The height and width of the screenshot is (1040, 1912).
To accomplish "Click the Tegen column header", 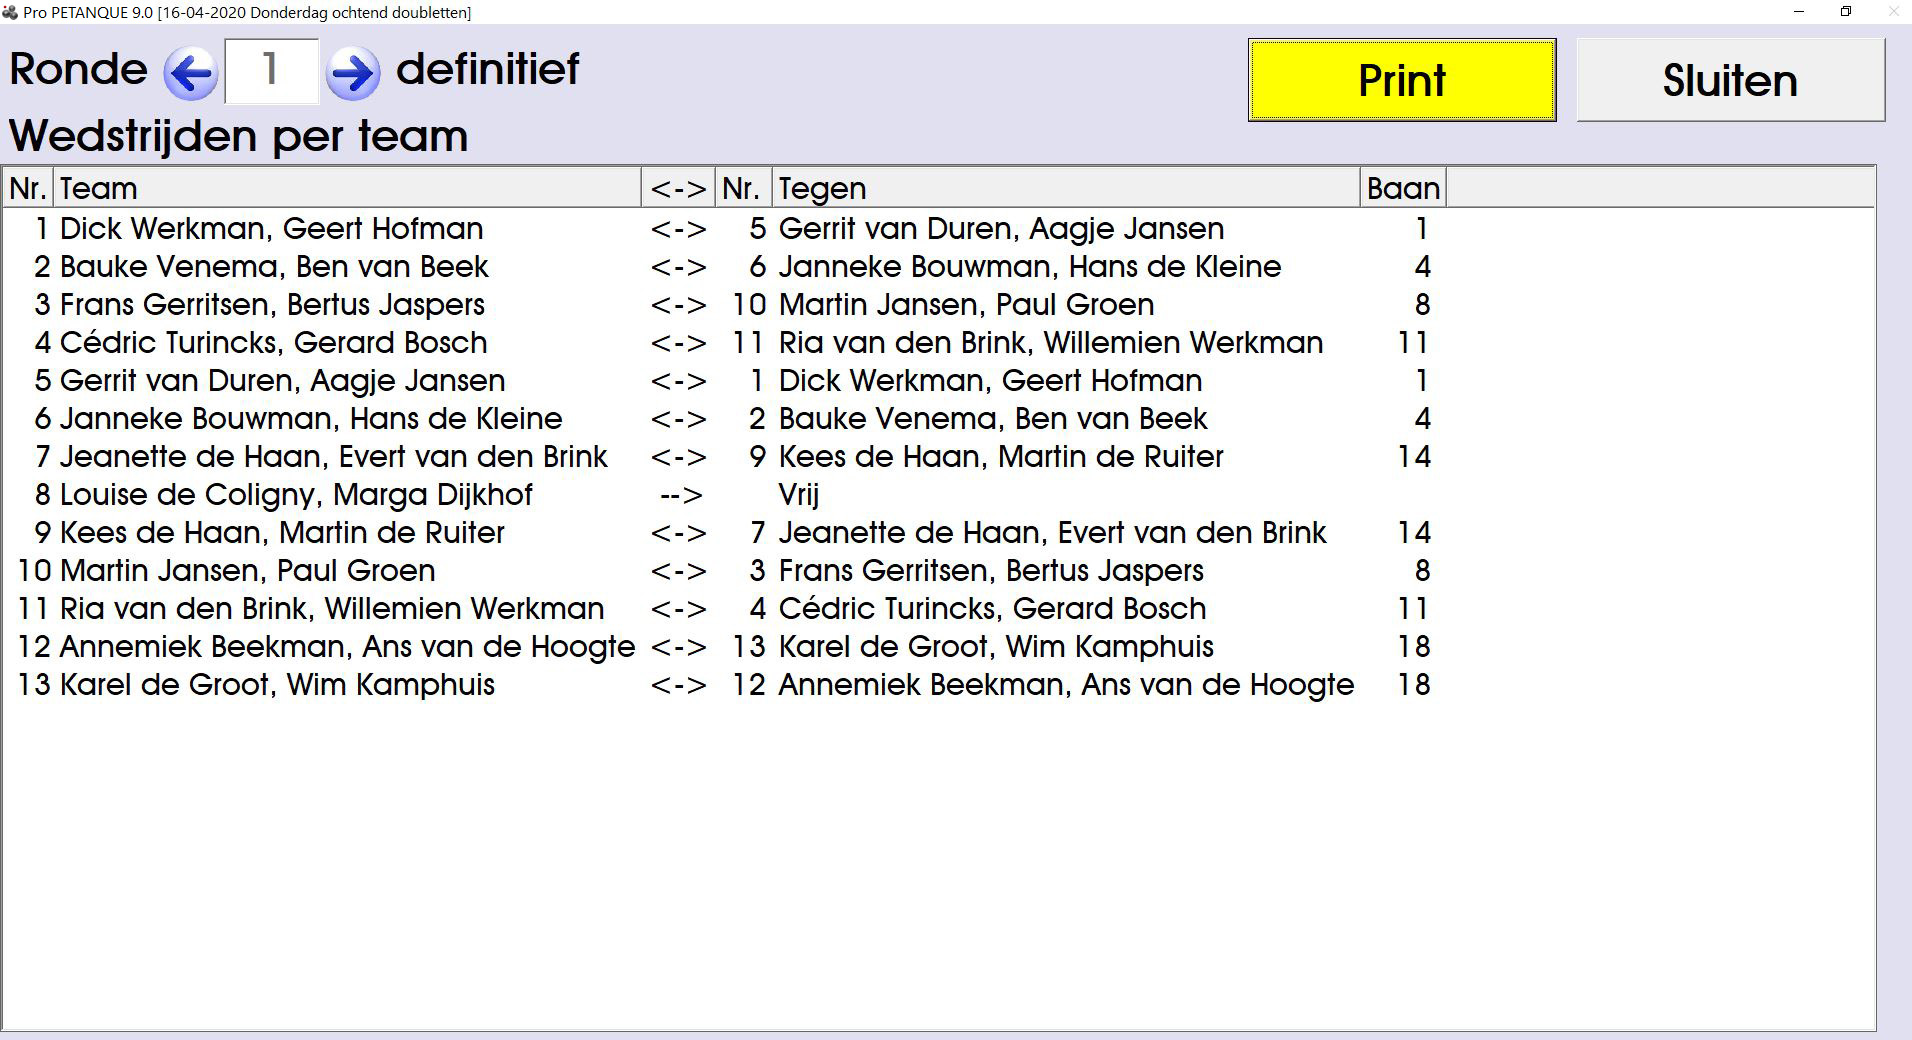I will (1064, 188).
